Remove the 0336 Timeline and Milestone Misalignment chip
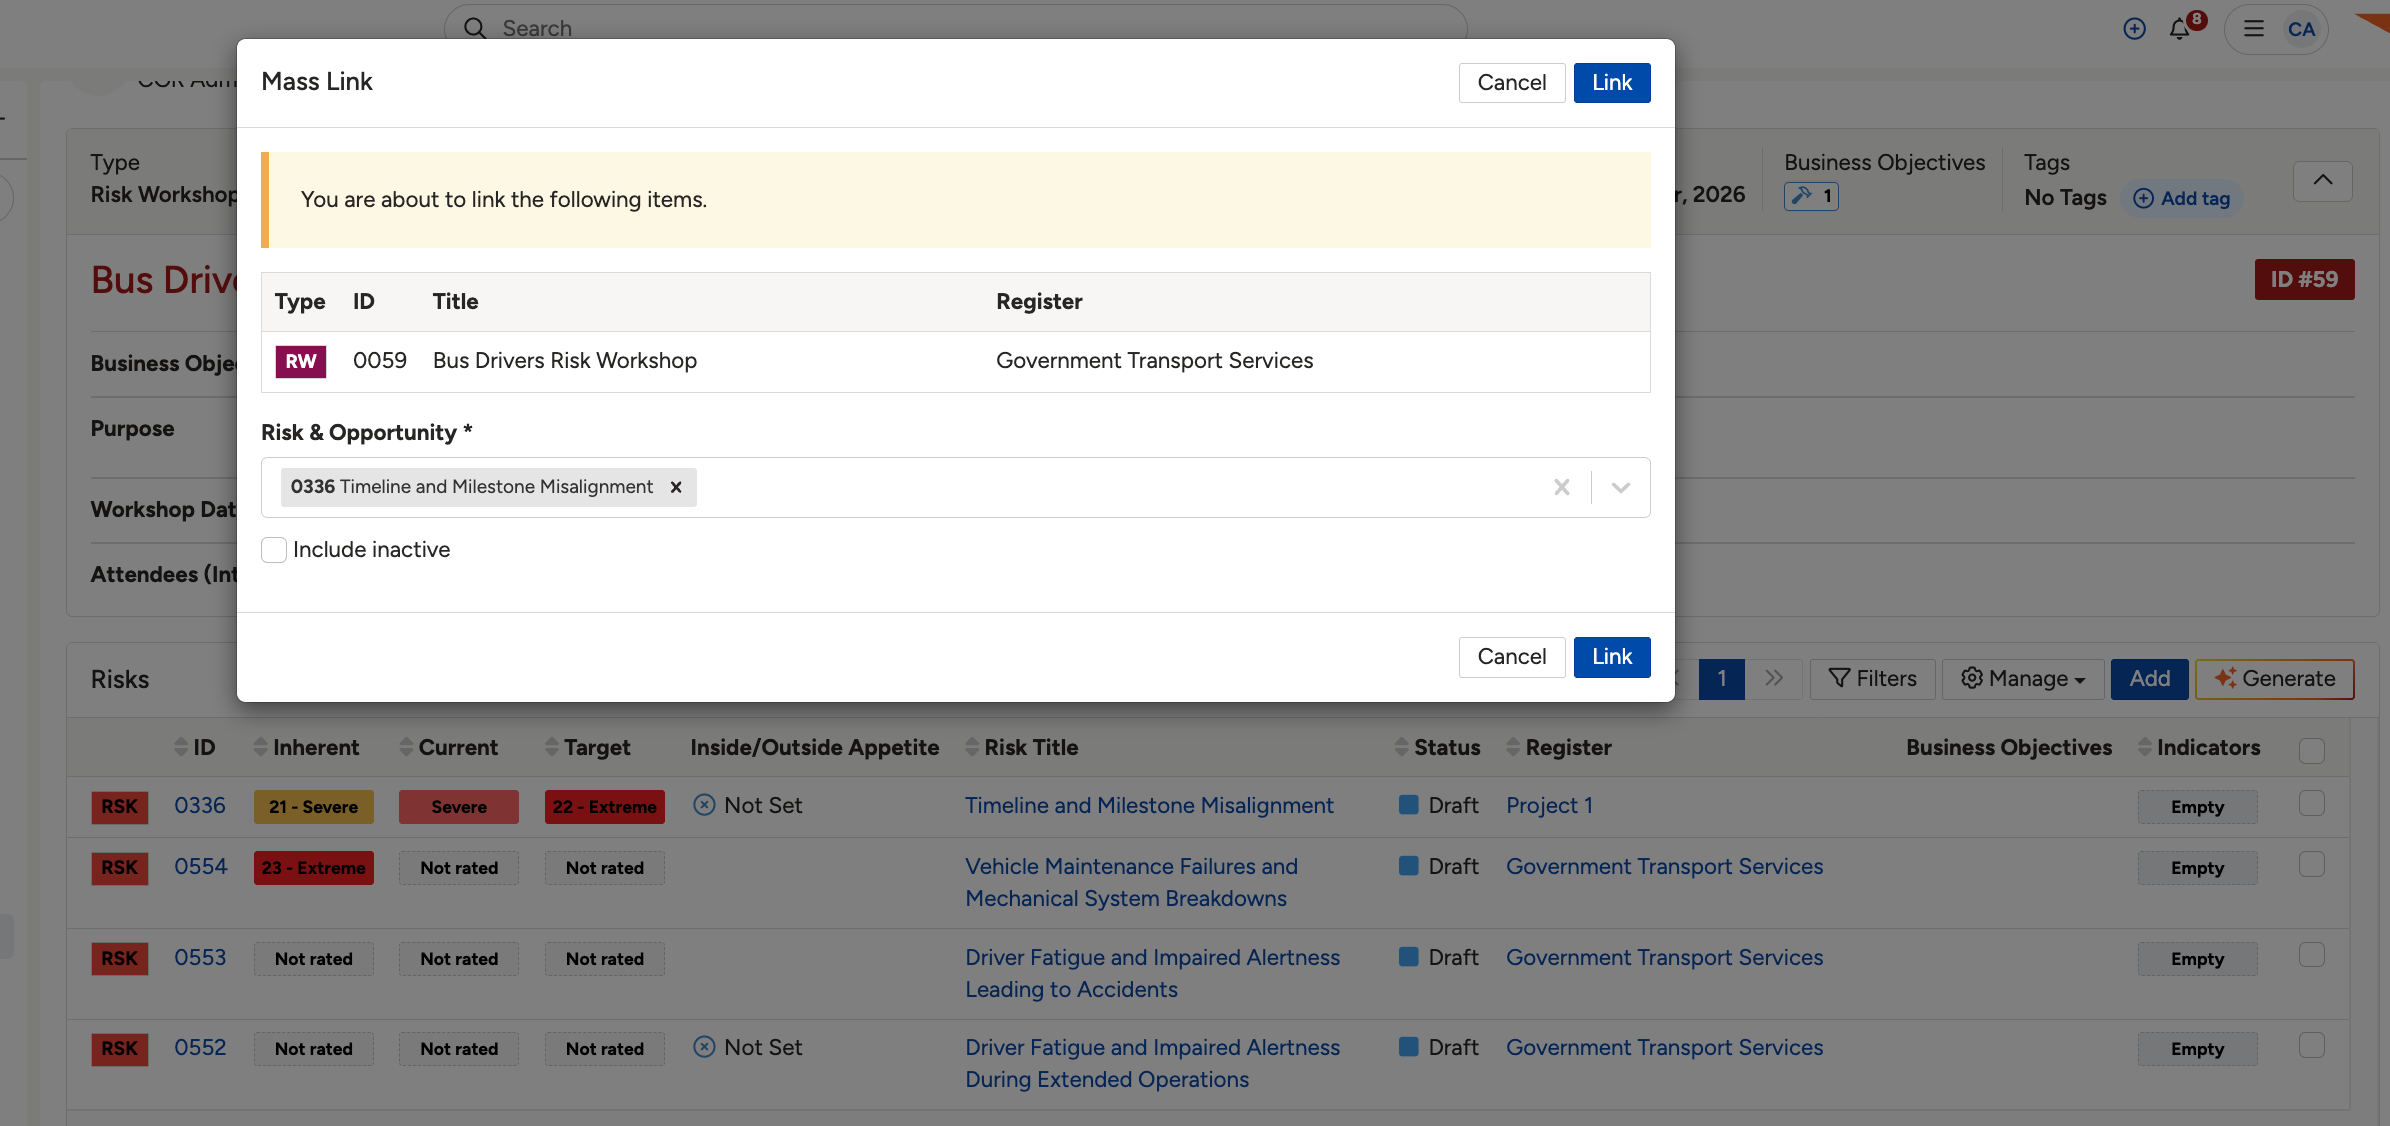Image resolution: width=2390 pixels, height=1126 pixels. click(676, 487)
